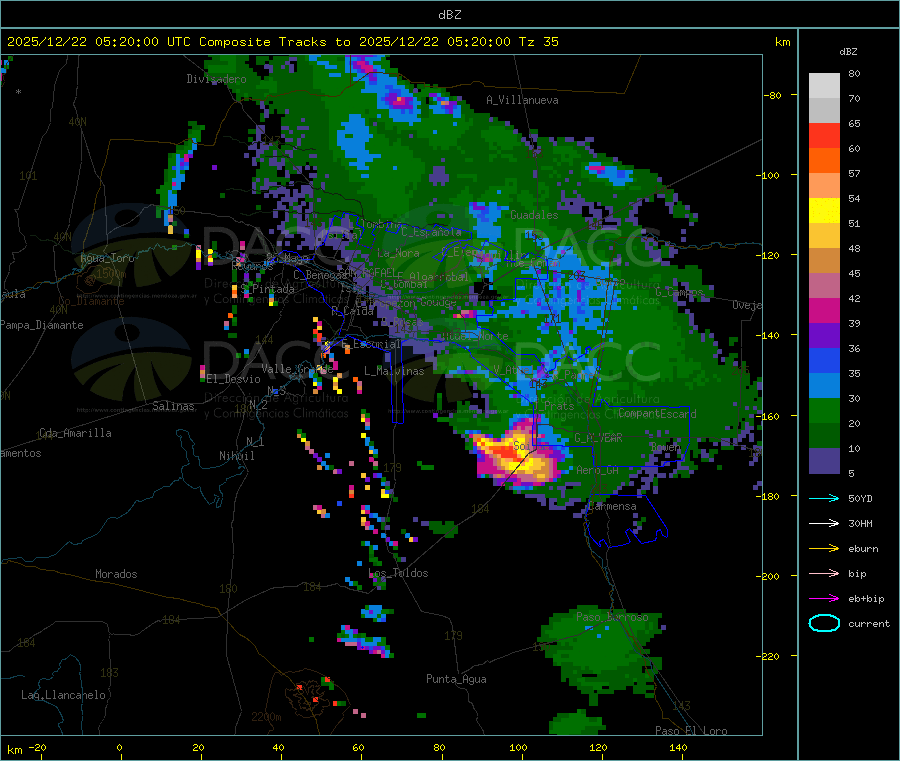Select the light blue 30-35 dBZ swatch
Image resolution: width=900 pixels, height=761 pixels.
click(x=824, y=386)
